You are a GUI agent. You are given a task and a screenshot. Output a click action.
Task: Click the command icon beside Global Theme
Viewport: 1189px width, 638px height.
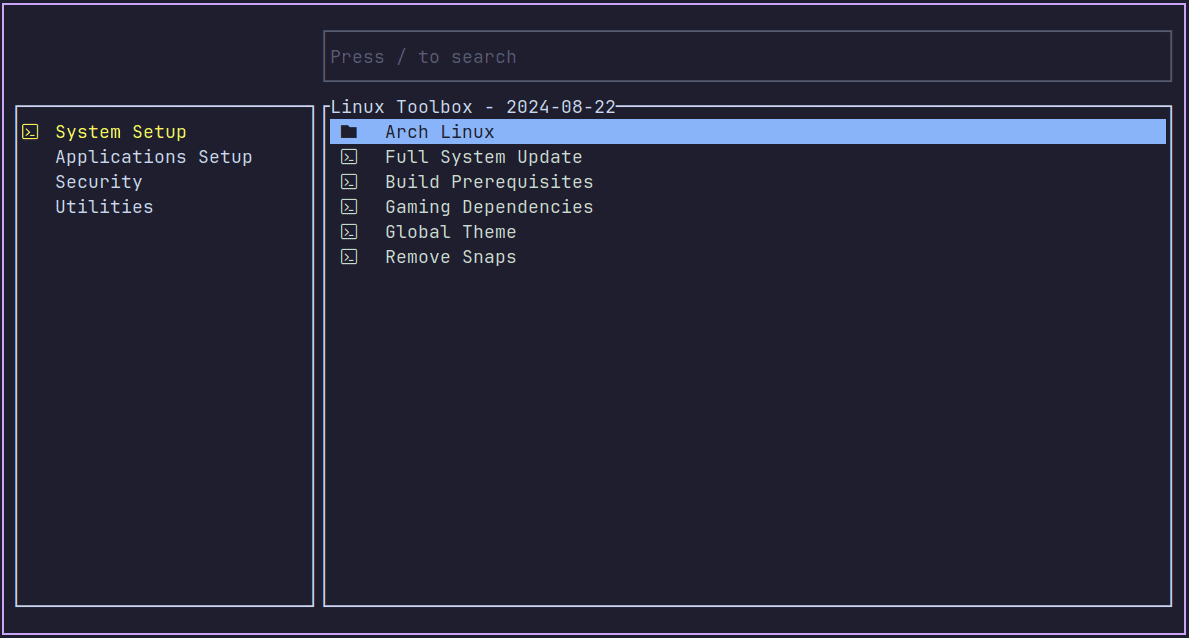[349, 232]
